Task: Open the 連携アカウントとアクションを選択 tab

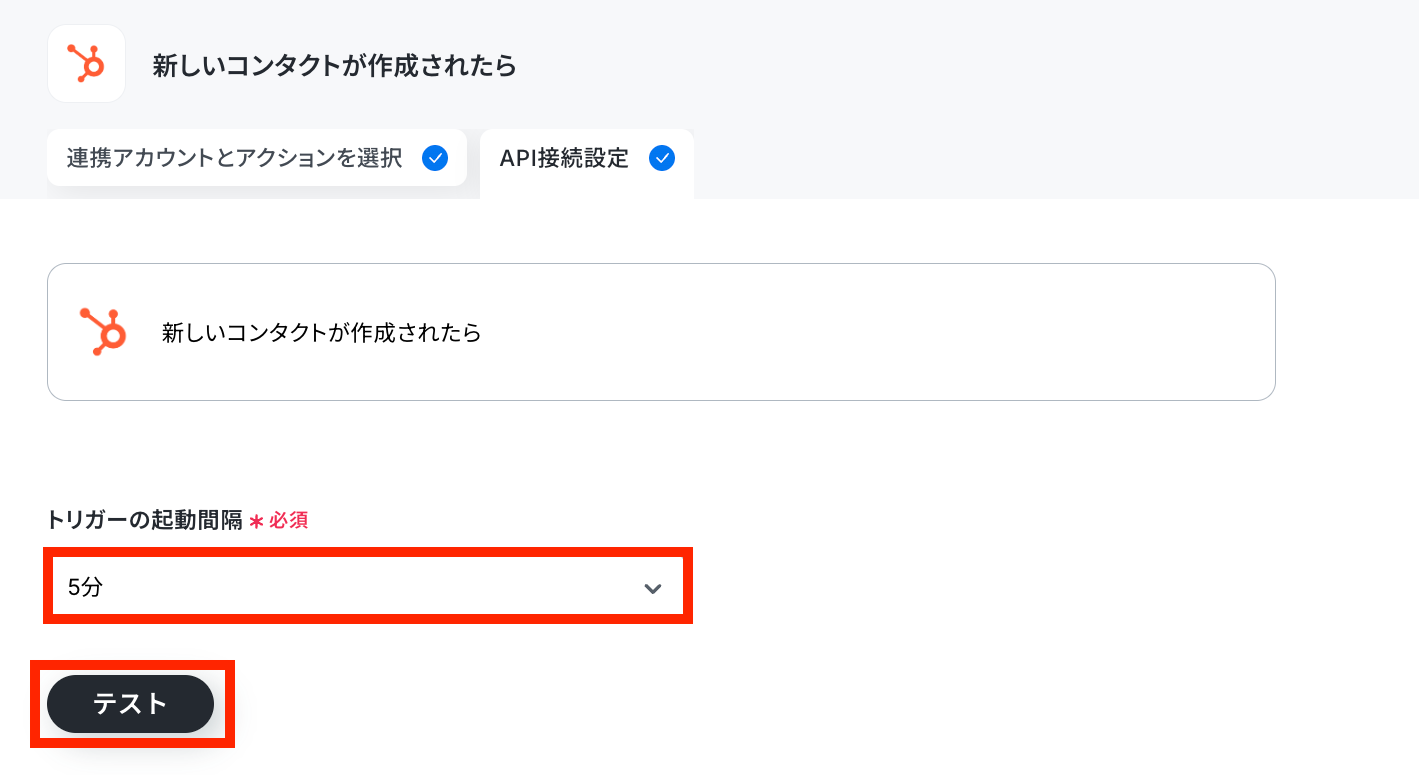Action: tap(257, 158)
